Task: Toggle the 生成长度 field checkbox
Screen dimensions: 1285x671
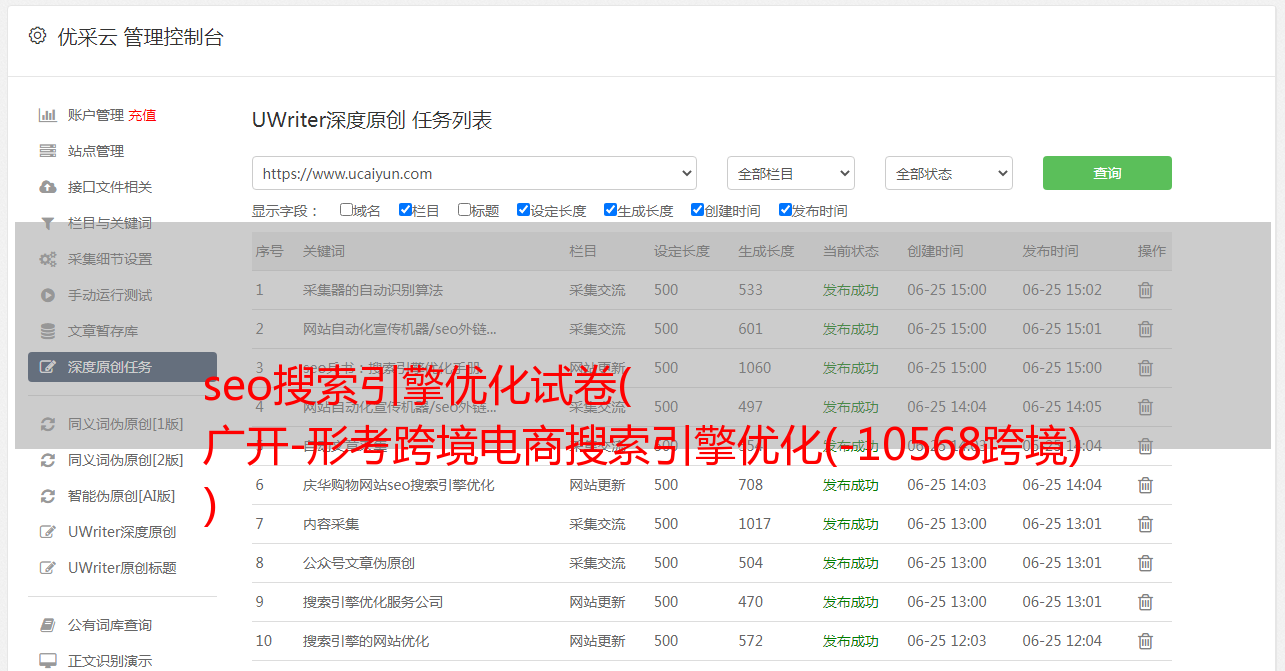Action: pos(610,210)
